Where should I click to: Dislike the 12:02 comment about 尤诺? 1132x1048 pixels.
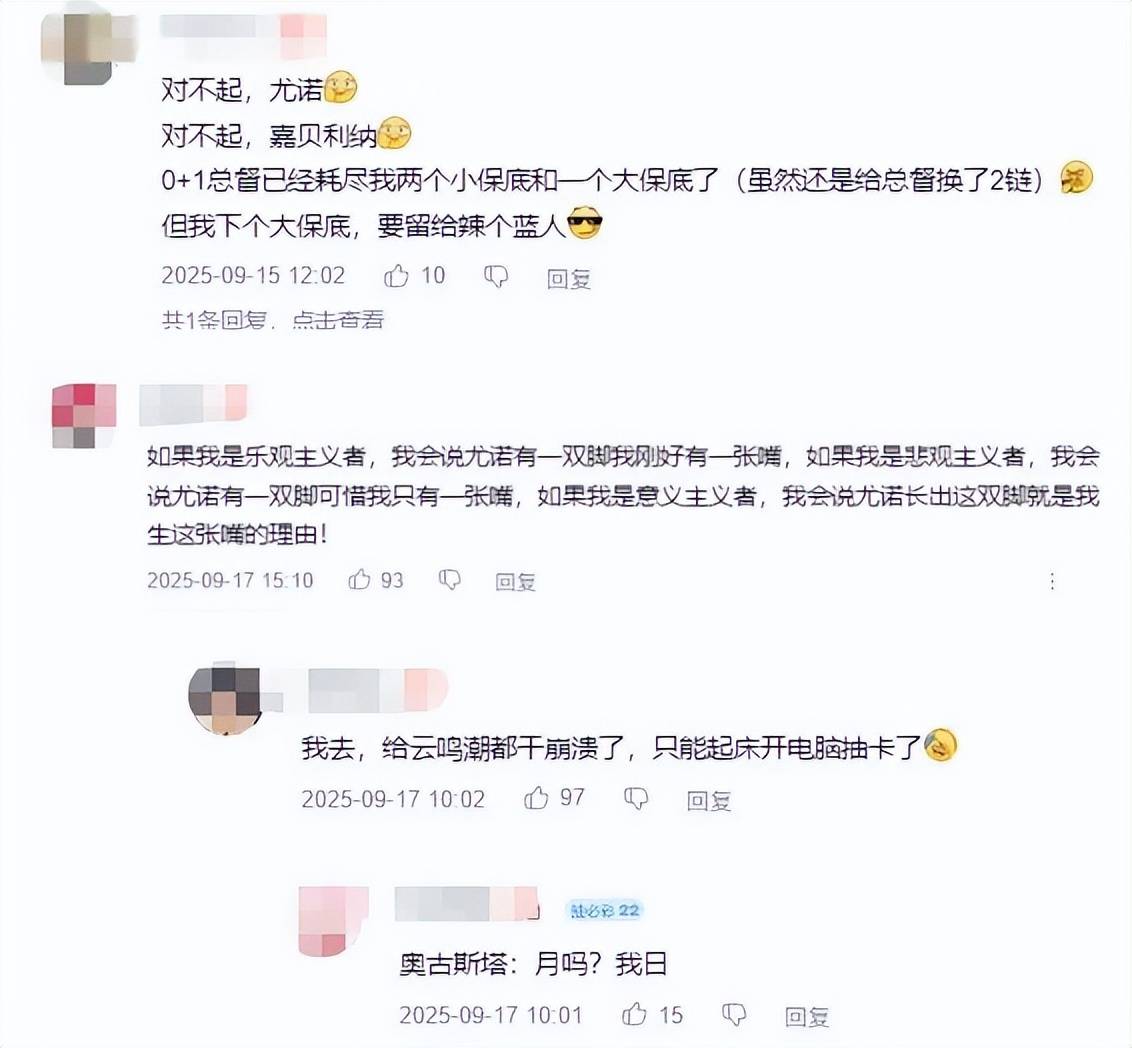coord(496,276)
